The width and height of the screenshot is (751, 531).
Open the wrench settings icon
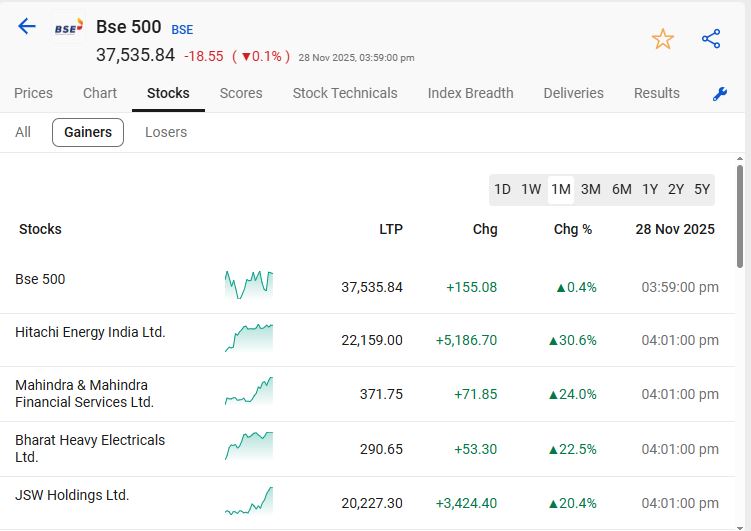coord(719,94)
